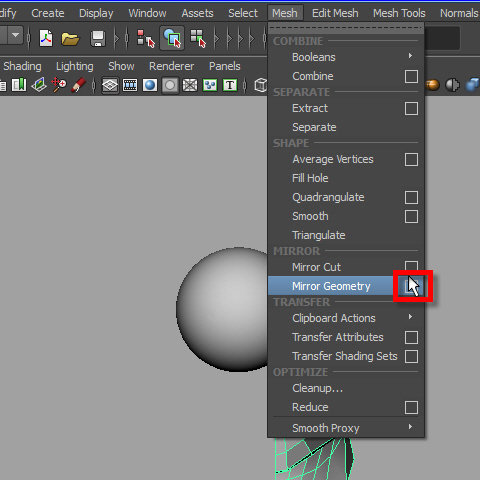
Task: Toggle the wireframe cube icon
Action: pyautogui.click(x=261, y=85)
